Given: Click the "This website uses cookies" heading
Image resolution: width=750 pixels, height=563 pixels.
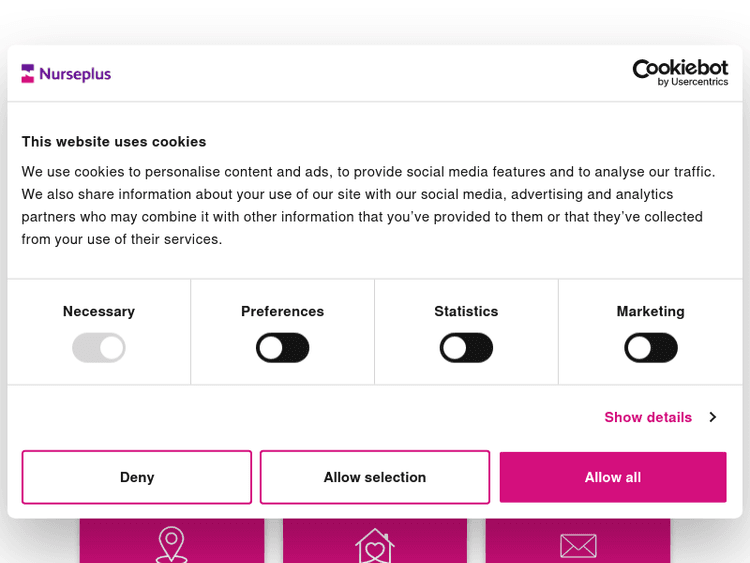Looking at the screenshot, I should 114,141.
